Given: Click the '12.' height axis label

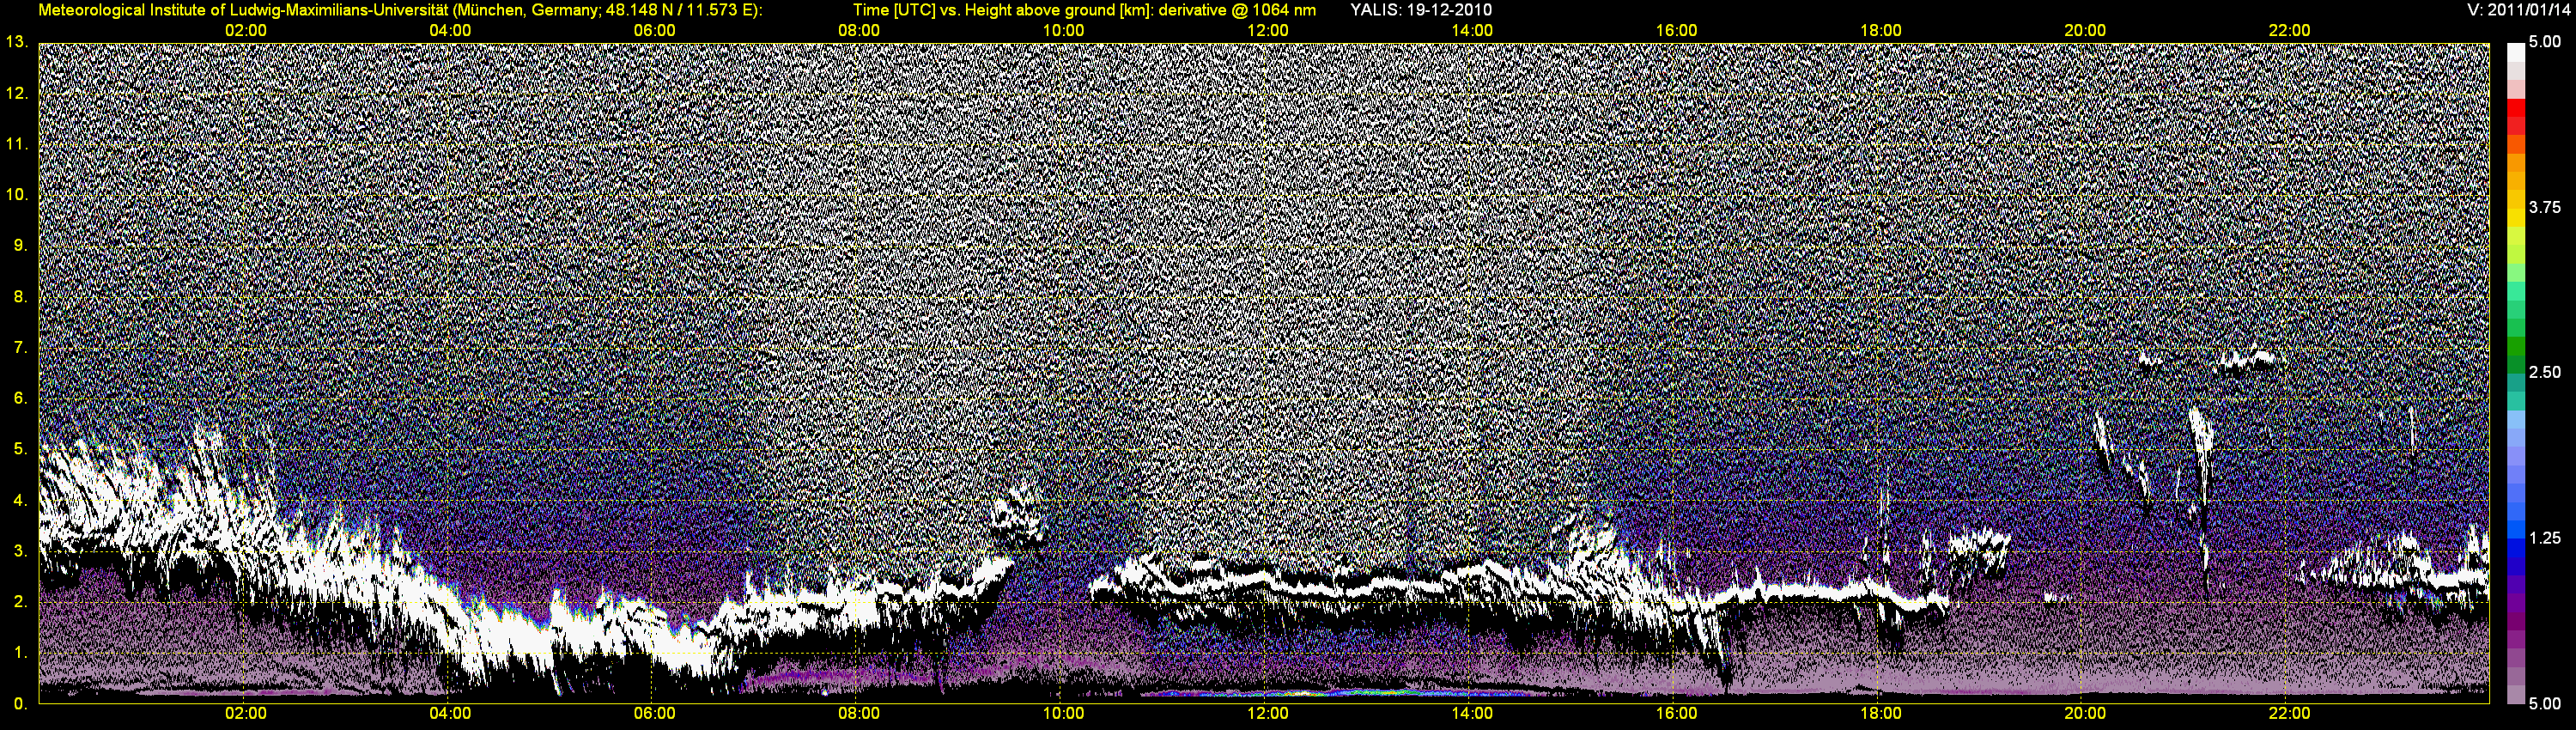Looking at the screenshot, I should pyautogui.click(x=17, y=93).
